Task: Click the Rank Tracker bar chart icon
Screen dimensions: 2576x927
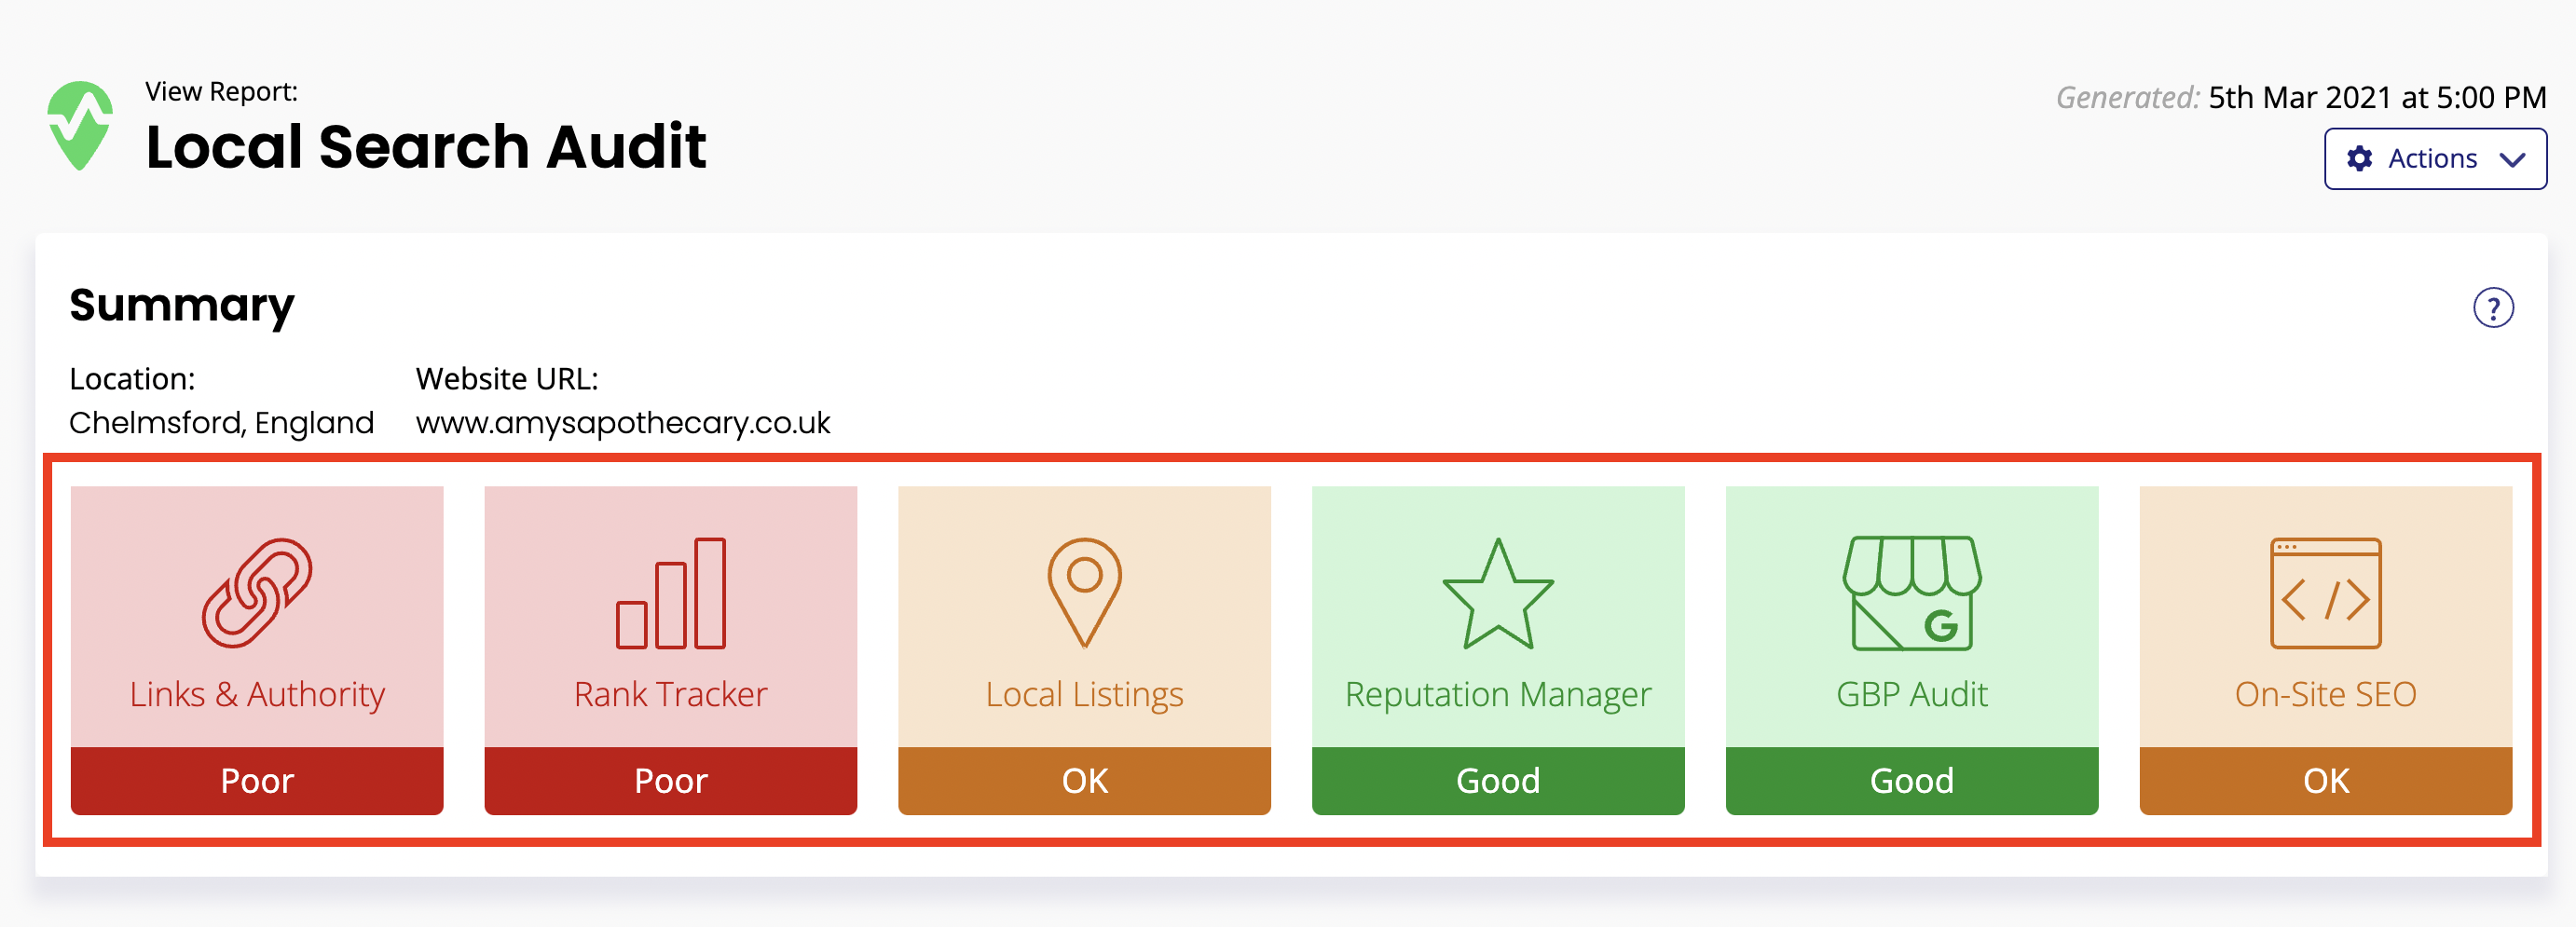Action: tap(671, 593)
